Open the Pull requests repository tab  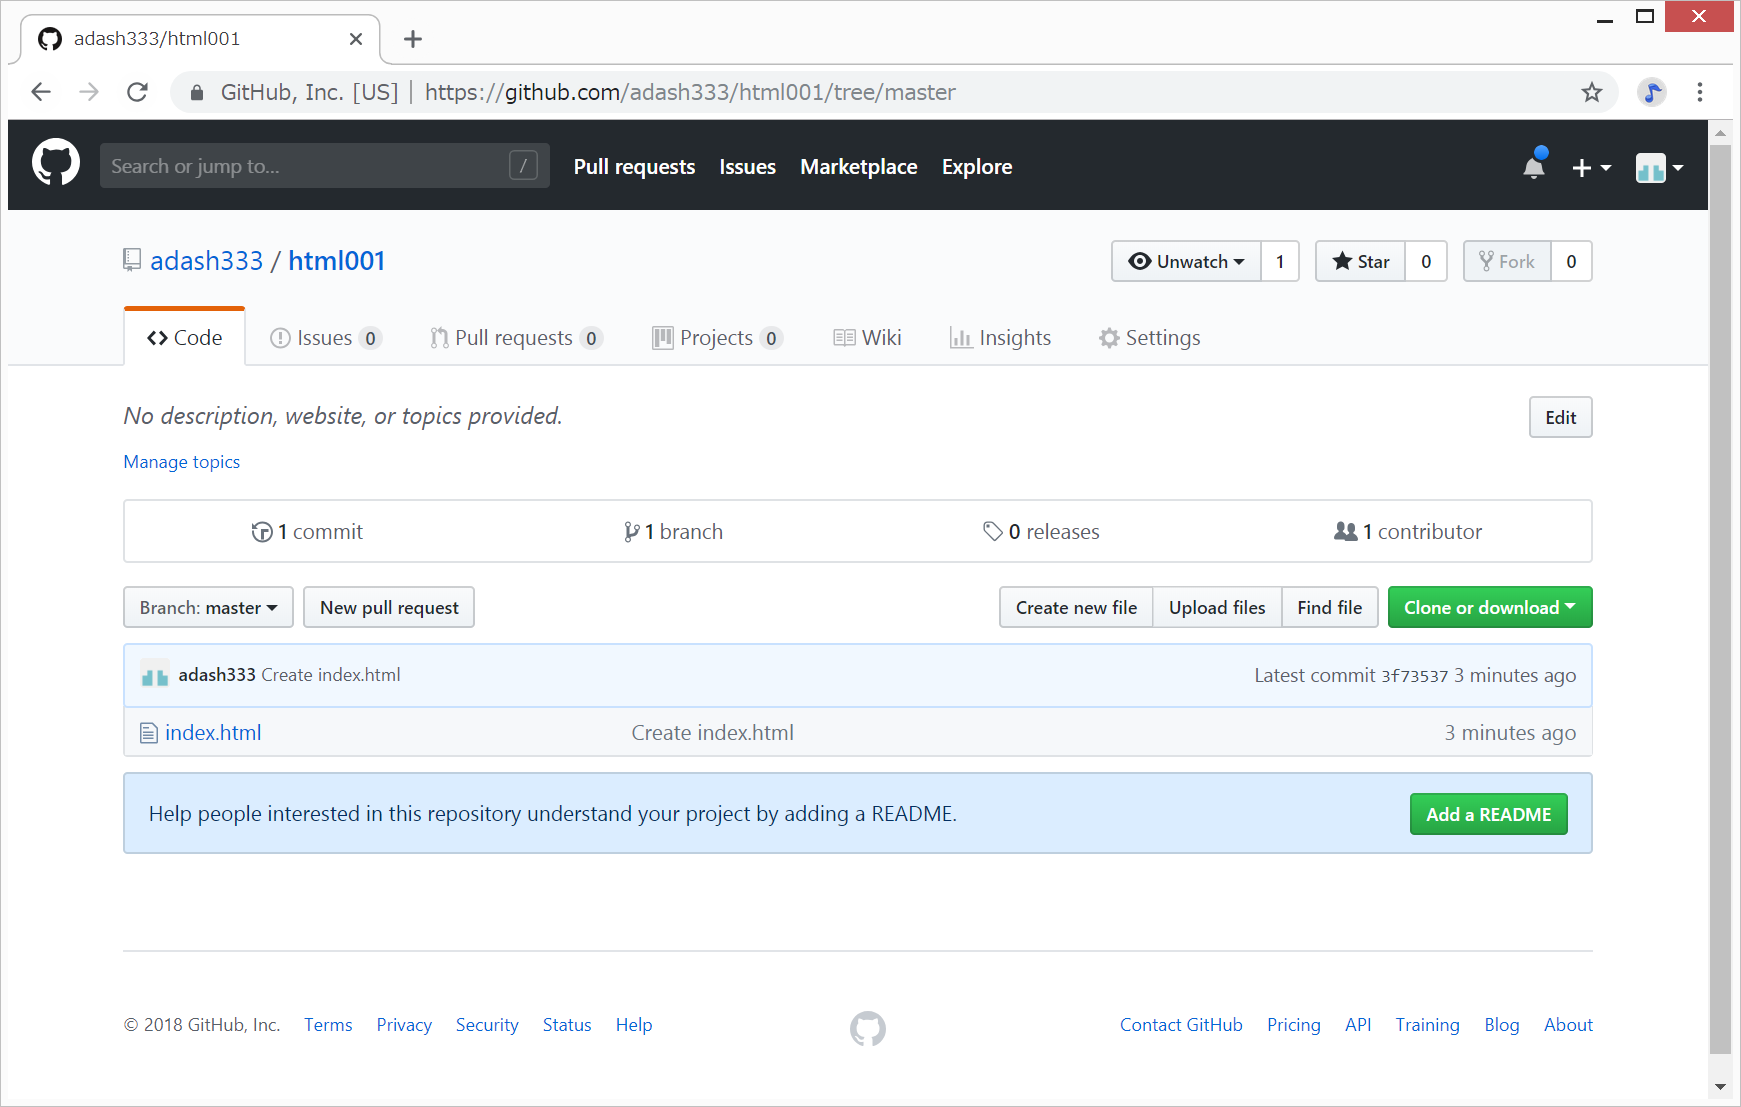pyautogui.click(x=516, y=338)
